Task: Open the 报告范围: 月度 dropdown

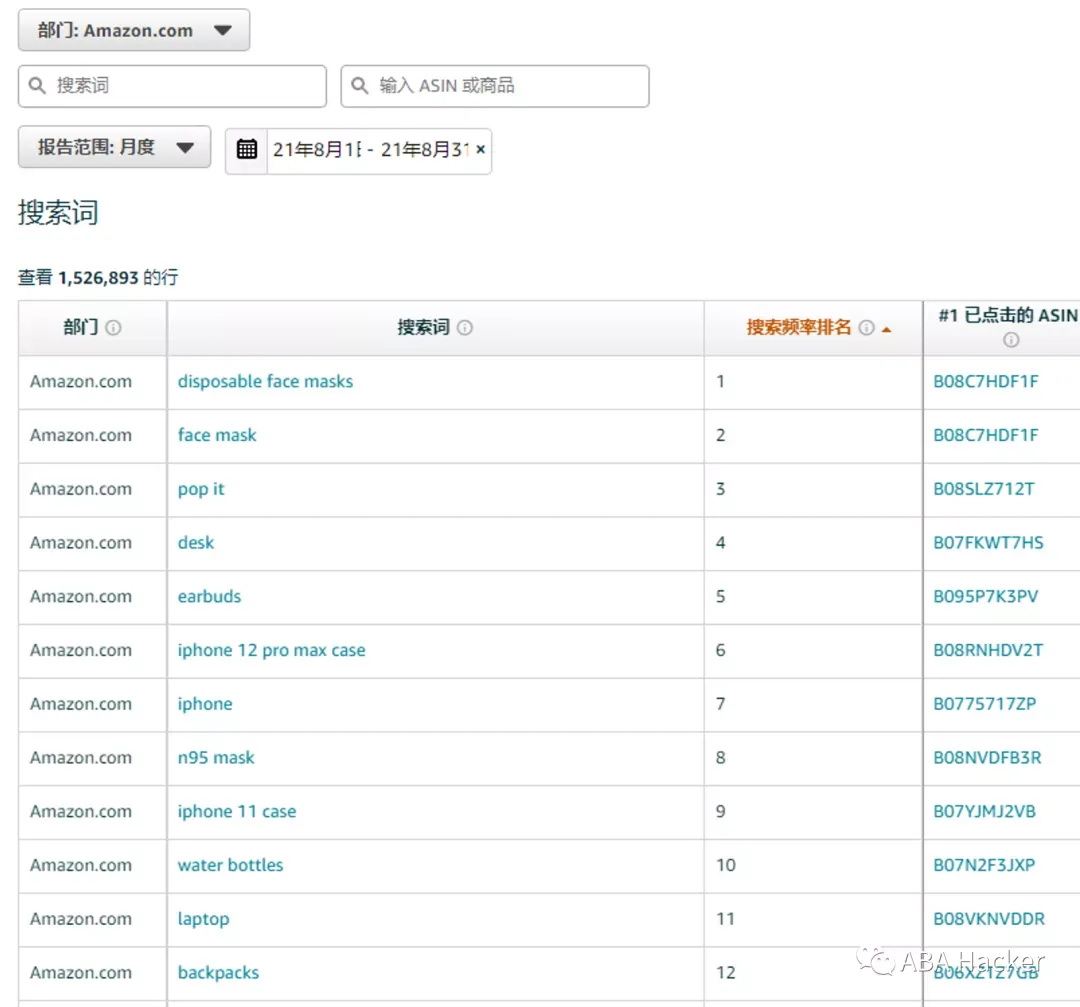Action: coord(114,147)
